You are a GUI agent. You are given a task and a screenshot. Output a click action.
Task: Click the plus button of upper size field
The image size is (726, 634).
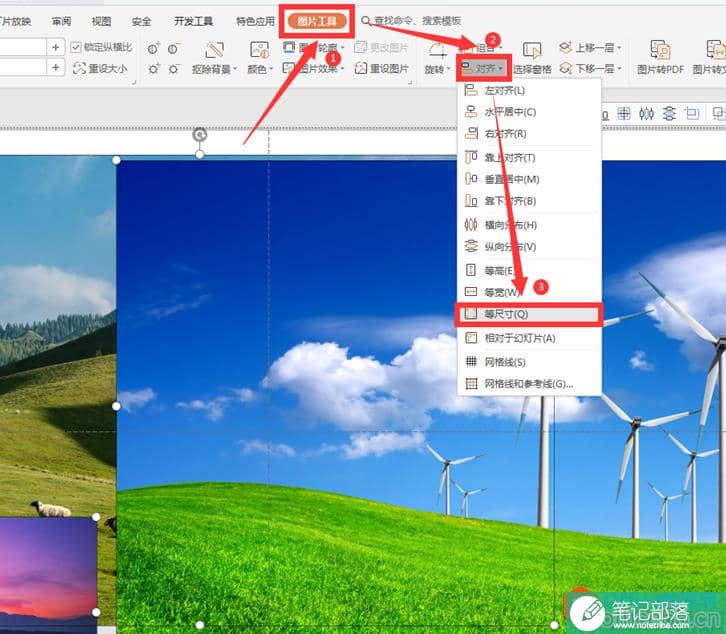(56, 47)
